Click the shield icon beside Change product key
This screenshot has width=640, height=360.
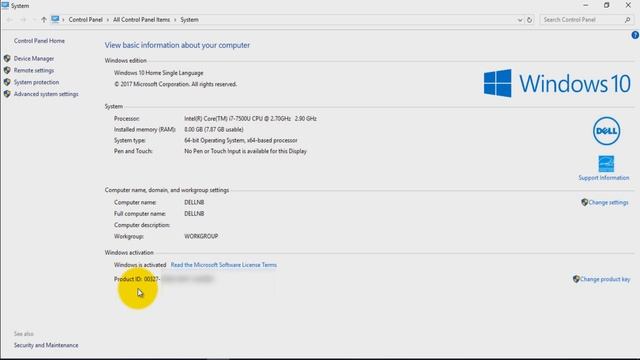pos(576,279)
